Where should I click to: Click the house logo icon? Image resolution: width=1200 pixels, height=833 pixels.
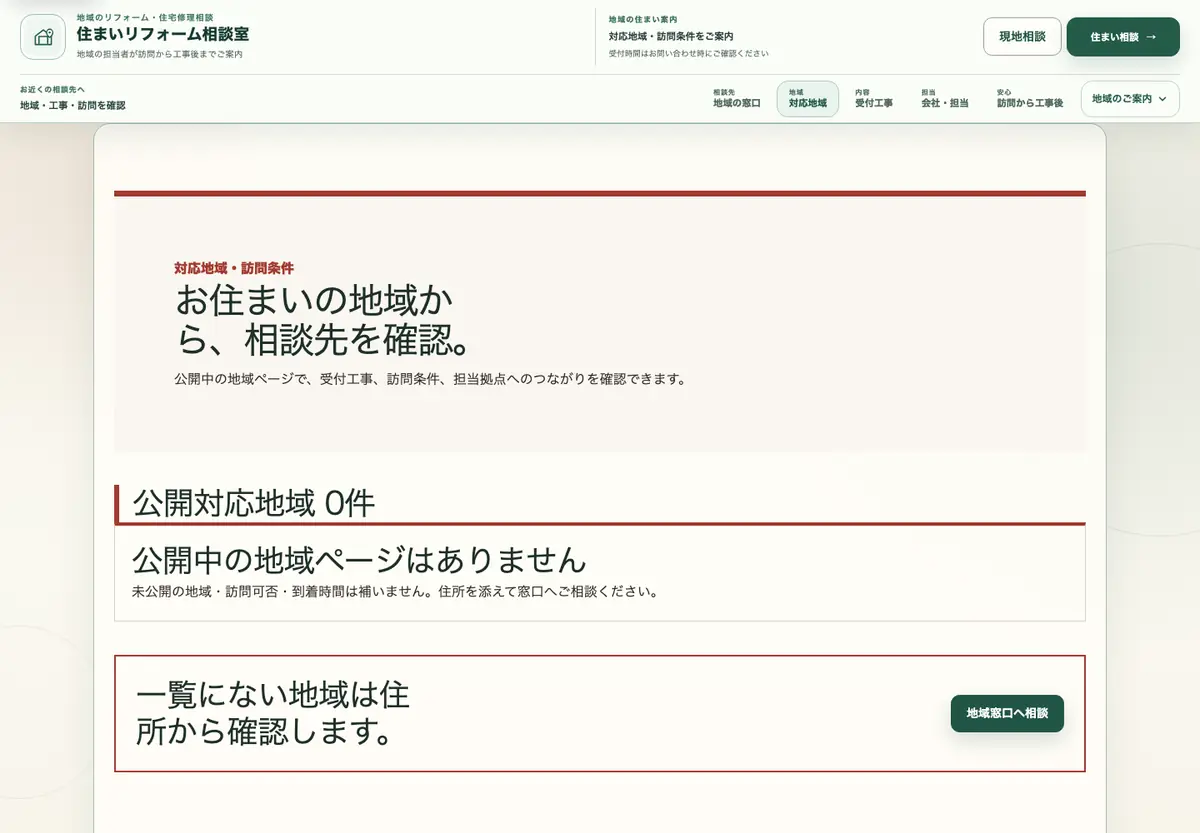click(43, 37)
